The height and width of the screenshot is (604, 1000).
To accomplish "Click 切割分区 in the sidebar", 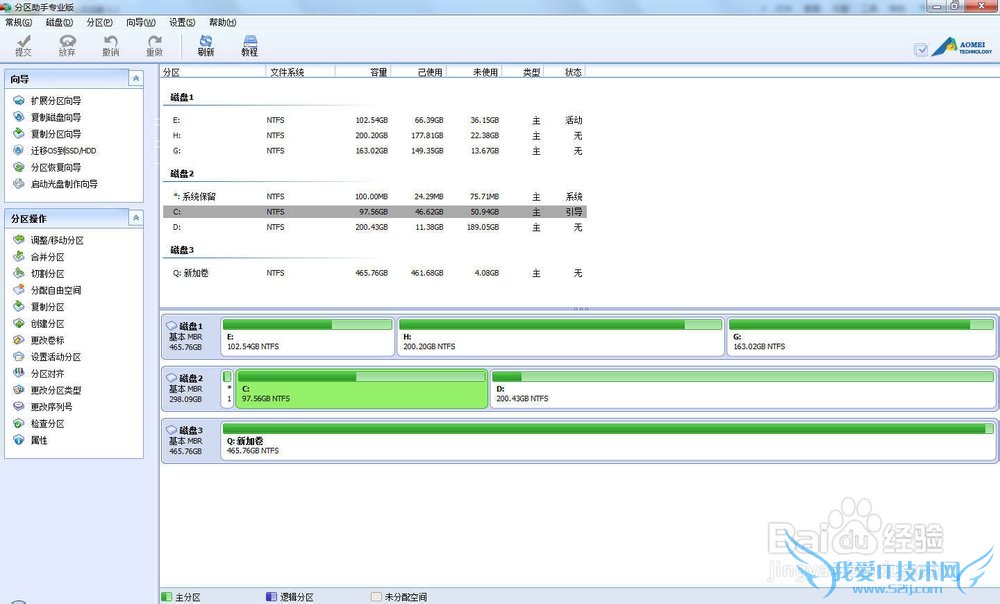I will point(46,274).
